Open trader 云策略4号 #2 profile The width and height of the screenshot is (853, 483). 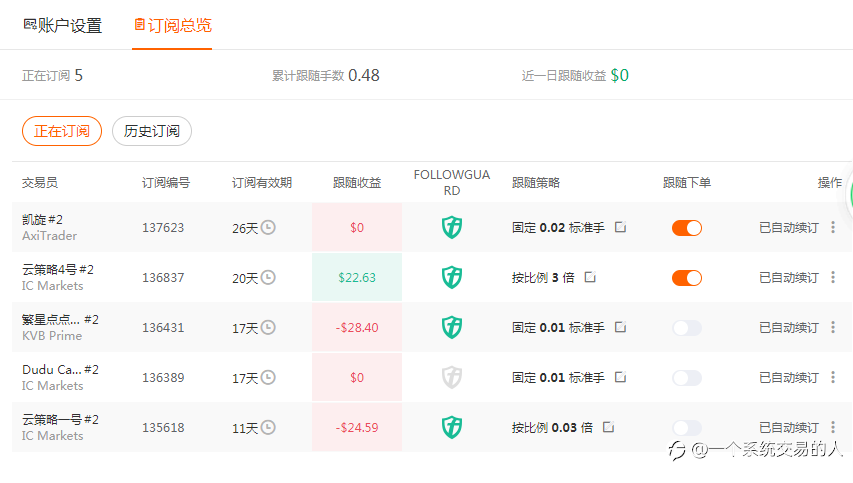[x=58, y=269]
